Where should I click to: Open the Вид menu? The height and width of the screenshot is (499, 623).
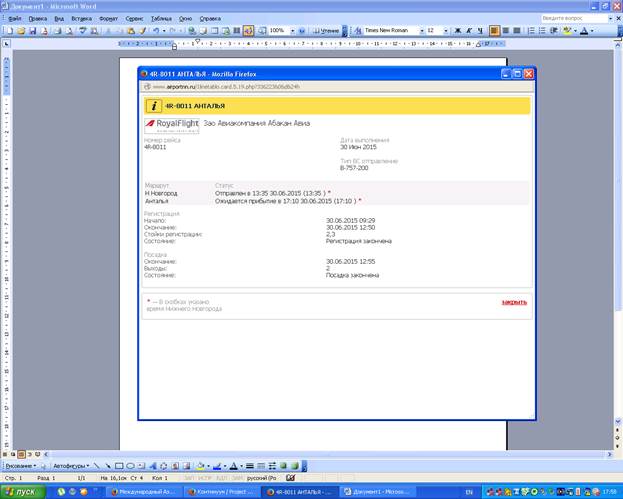point(59,19)
